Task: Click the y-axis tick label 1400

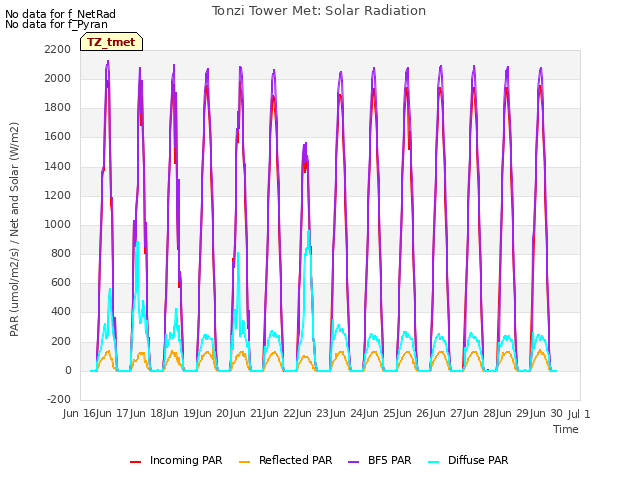Action: 58,166
